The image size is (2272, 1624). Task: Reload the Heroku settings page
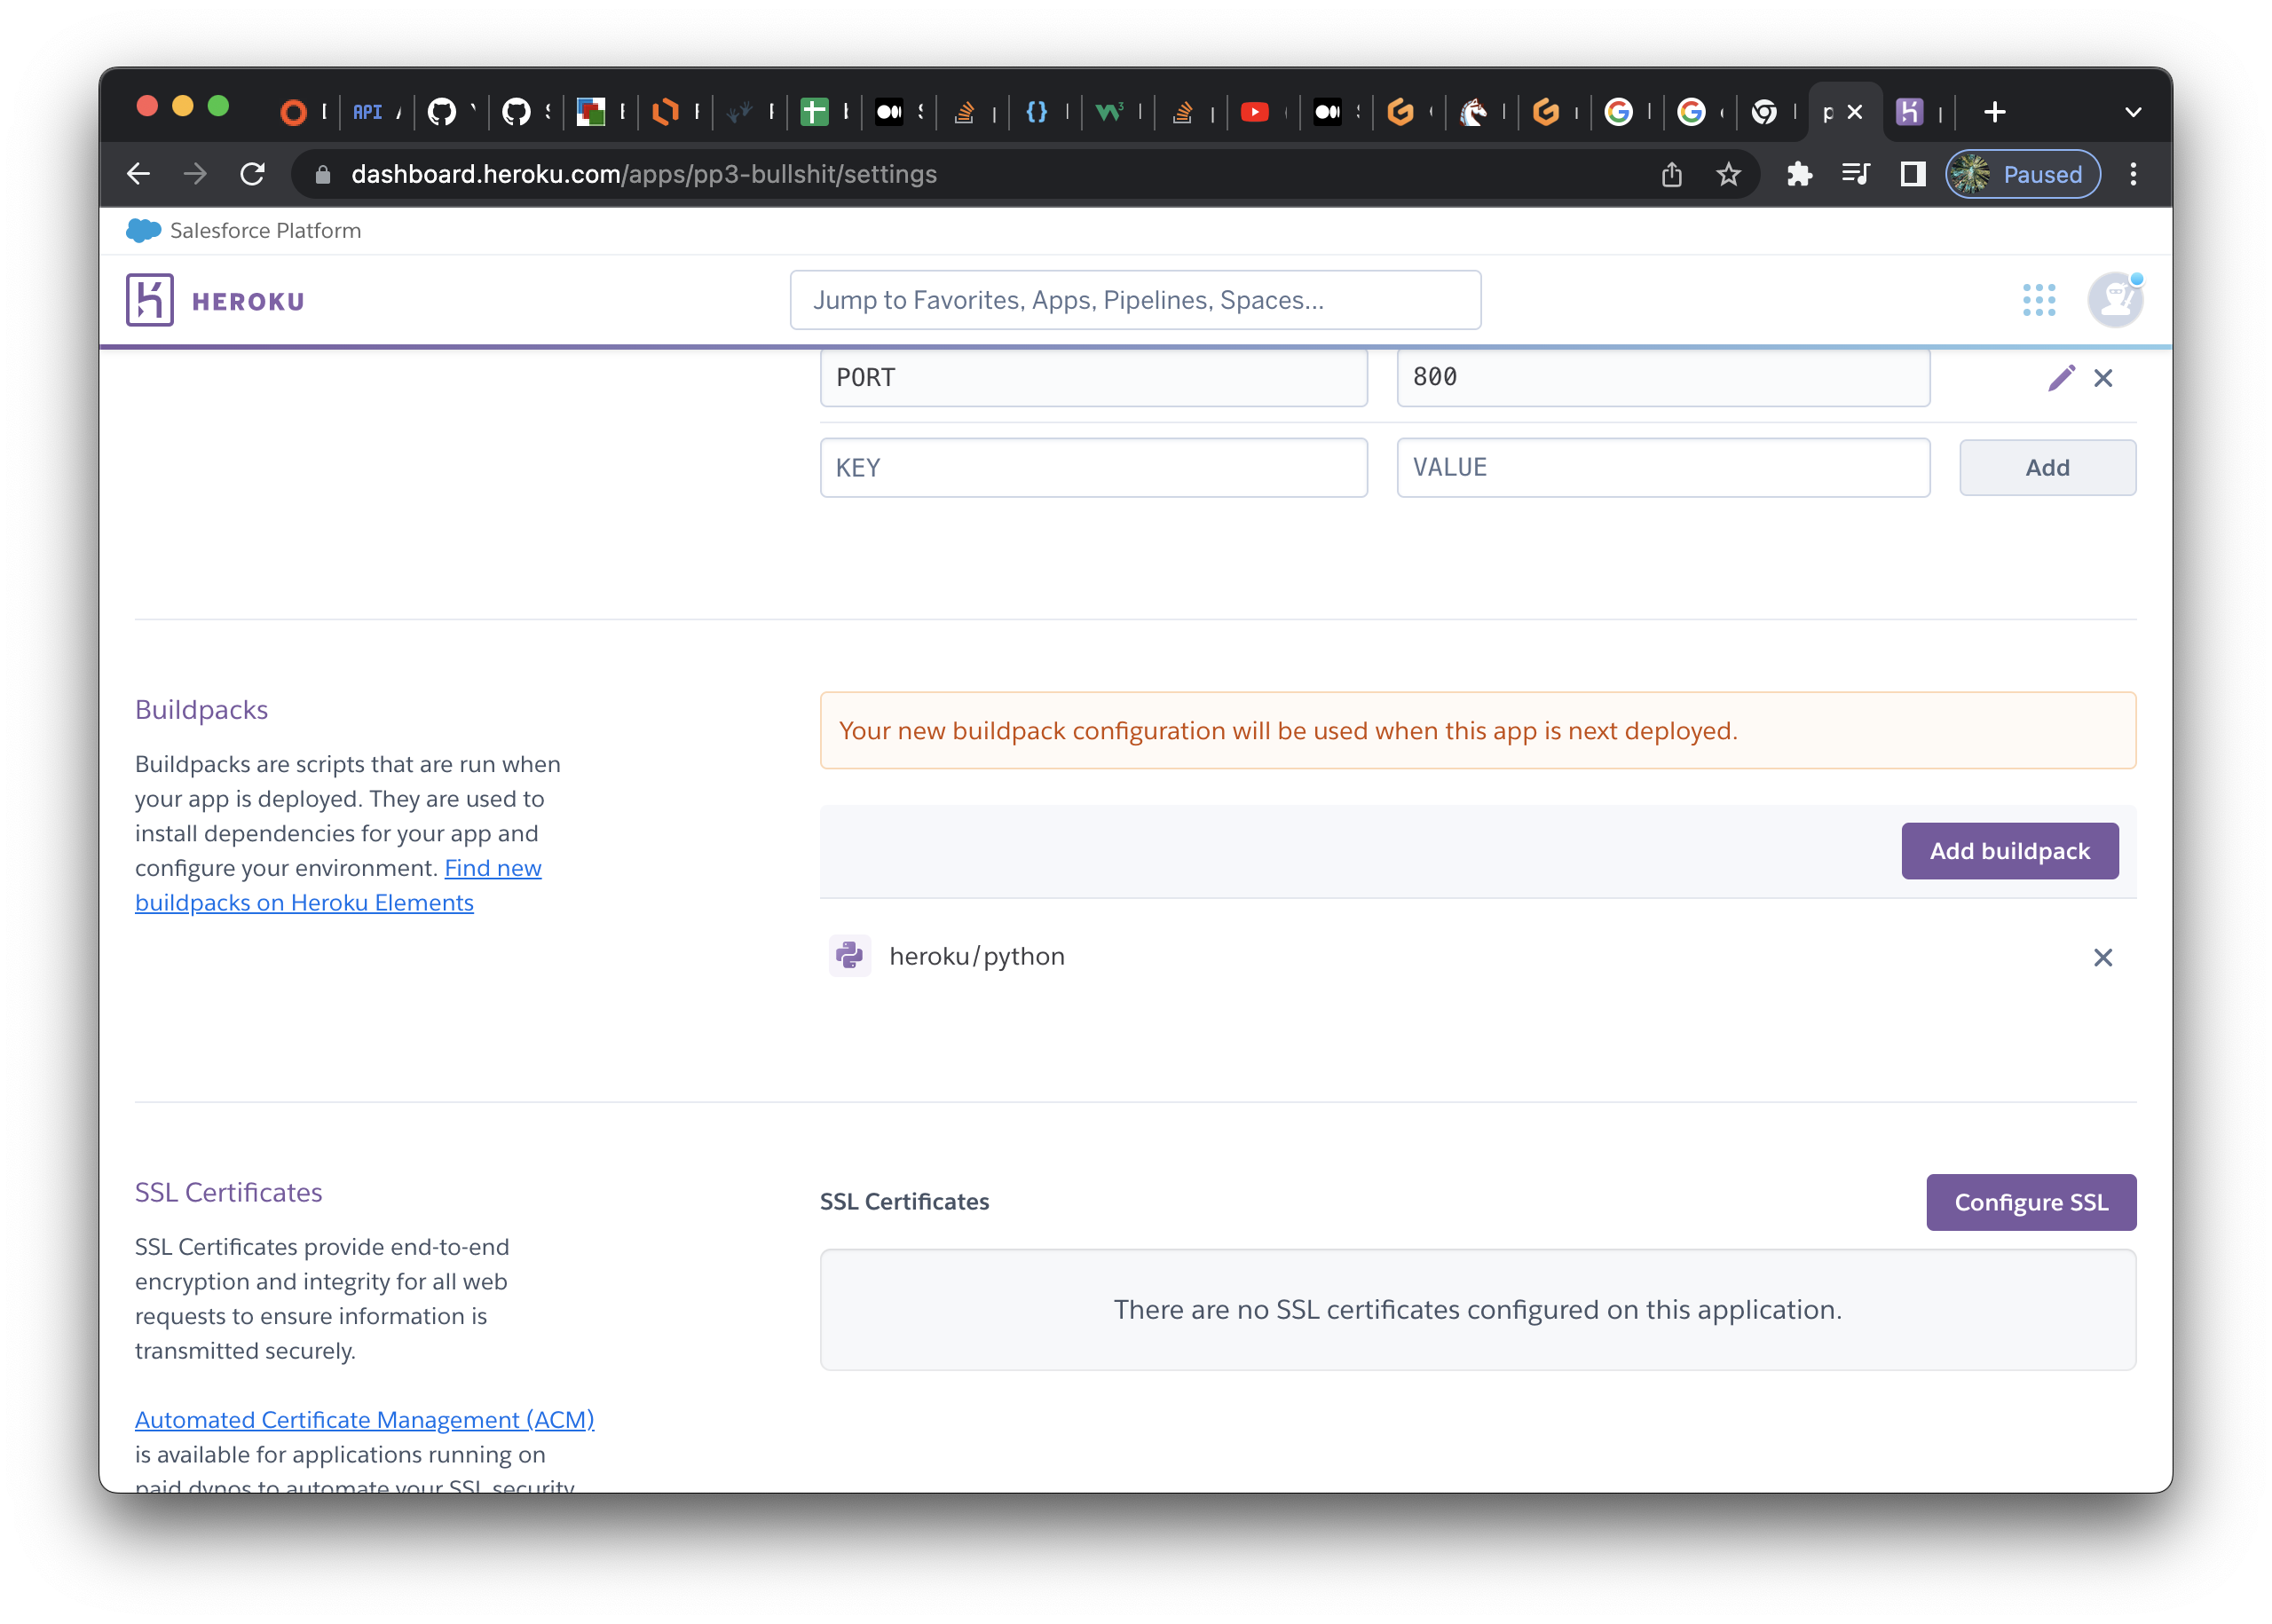[x=253, y=175]
